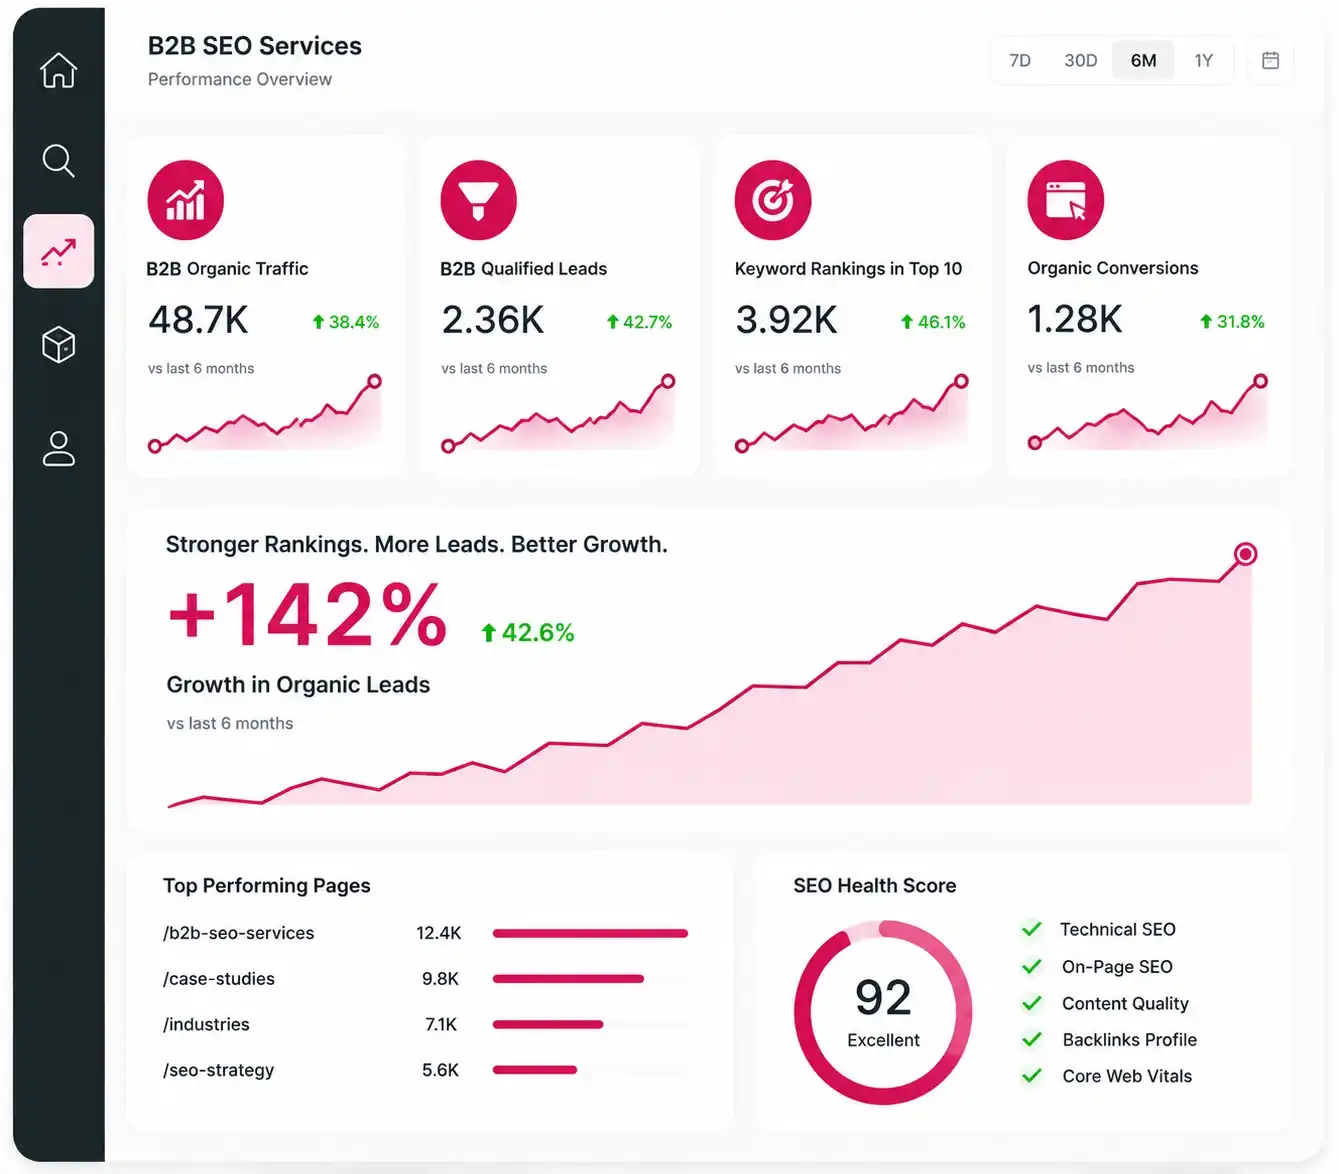Toggle the Content Quality checkmark
Viewport: 1339px width, 1174px height.
click(1032, 1003)
